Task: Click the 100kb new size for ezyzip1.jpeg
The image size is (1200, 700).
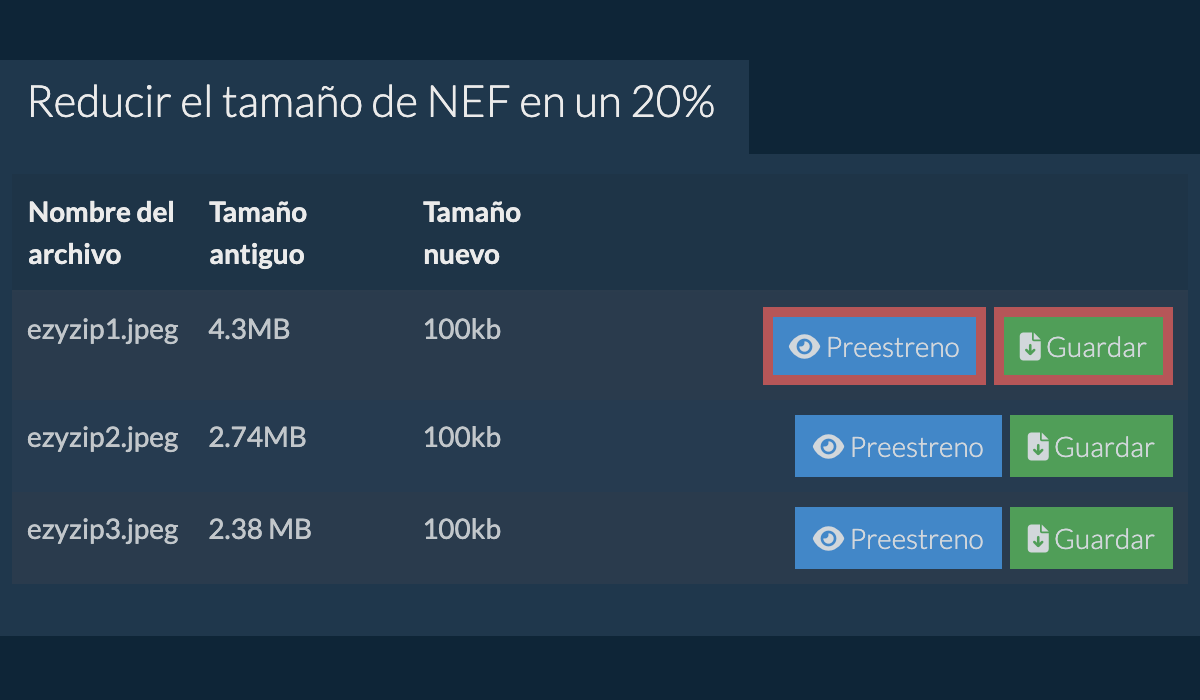Action: pyautogui.click(x=461, y=330)
